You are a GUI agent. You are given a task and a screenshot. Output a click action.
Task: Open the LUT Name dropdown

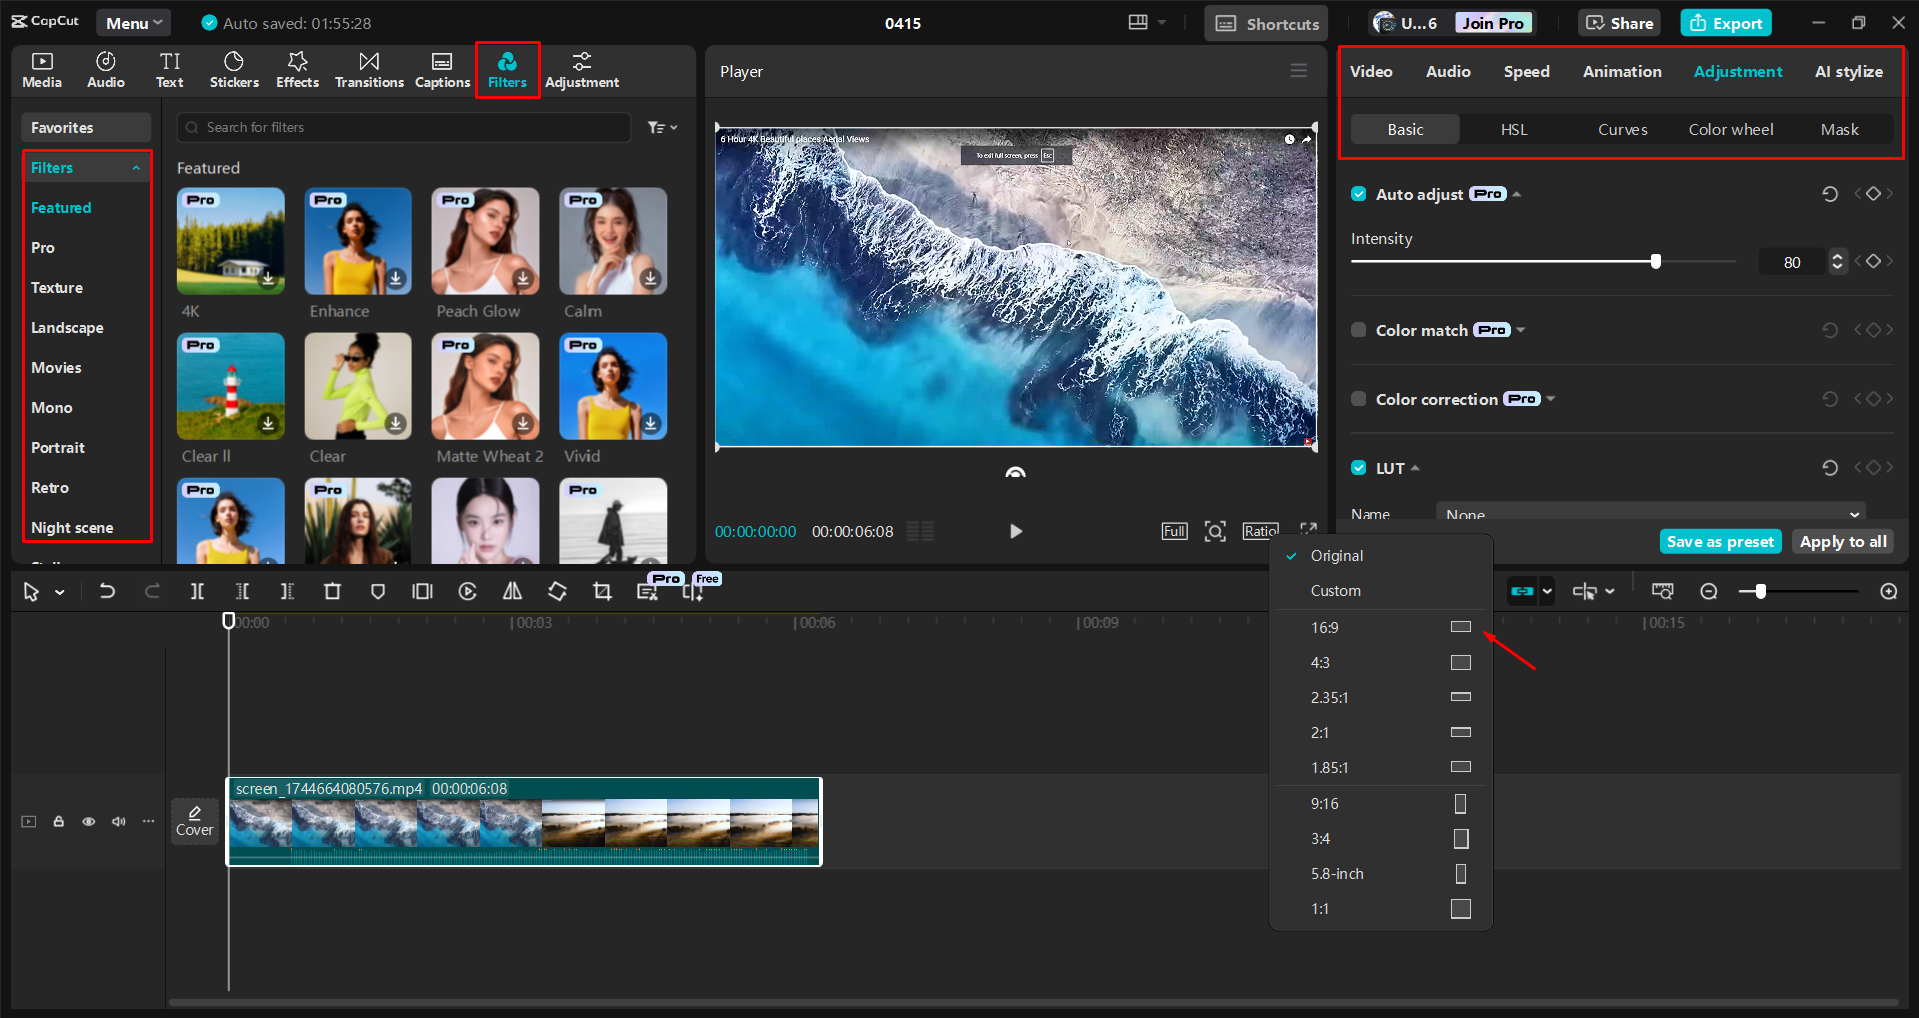pos(1650,513)
